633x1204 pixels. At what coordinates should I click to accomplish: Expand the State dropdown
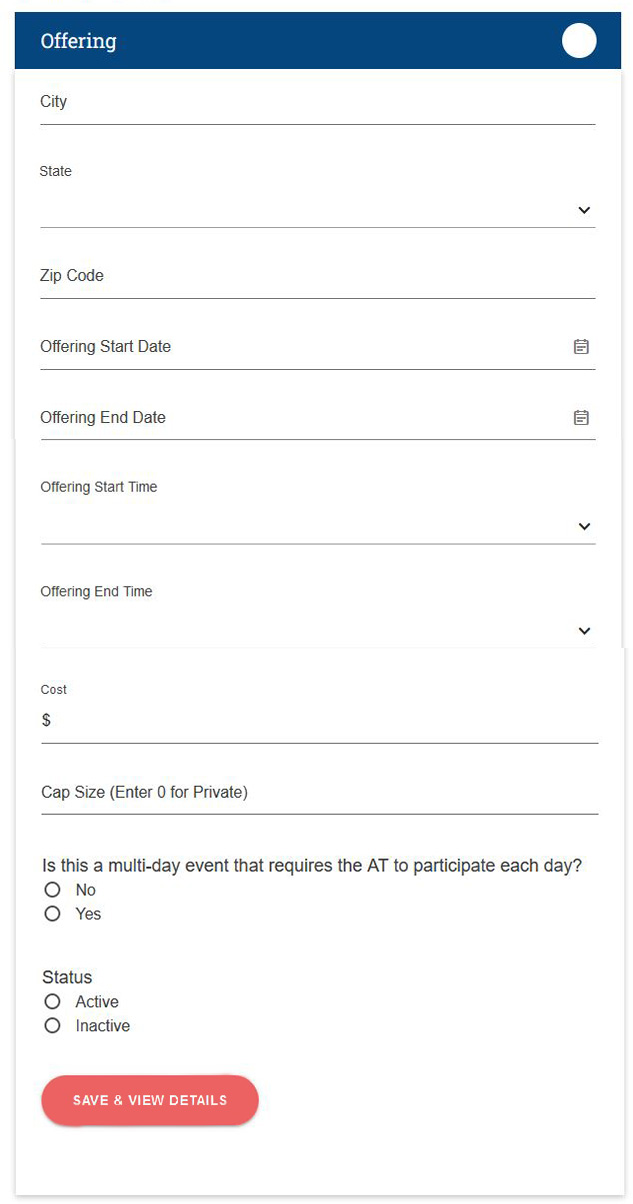[x=584, y=210]
